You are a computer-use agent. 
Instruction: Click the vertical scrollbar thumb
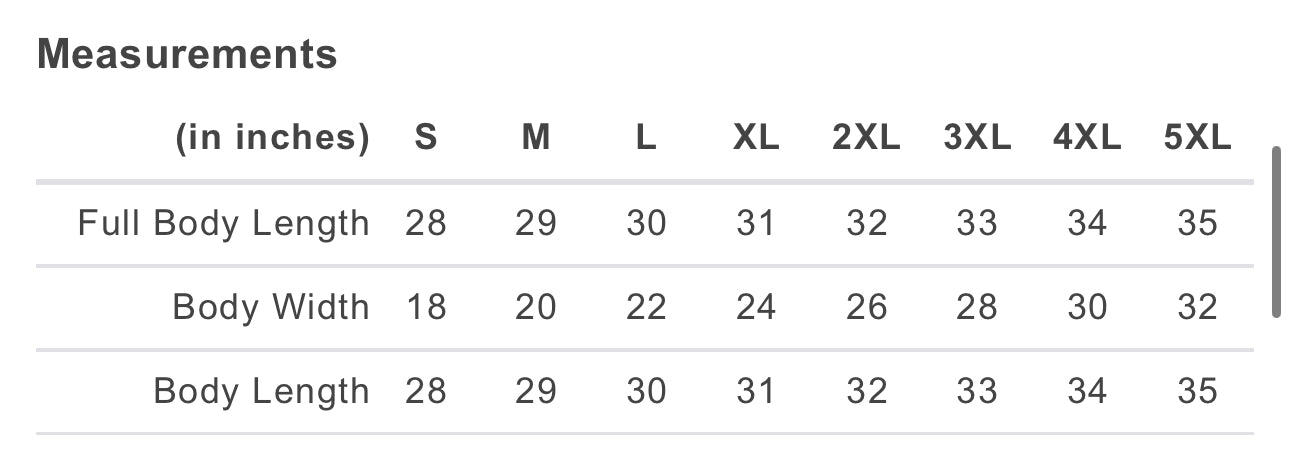pos(1276,232)
